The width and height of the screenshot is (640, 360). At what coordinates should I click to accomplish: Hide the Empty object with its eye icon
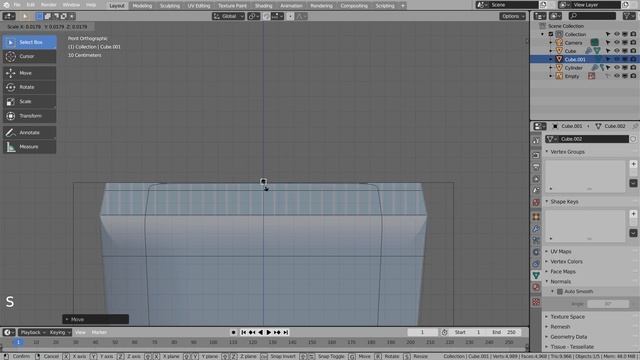(617, 76)
